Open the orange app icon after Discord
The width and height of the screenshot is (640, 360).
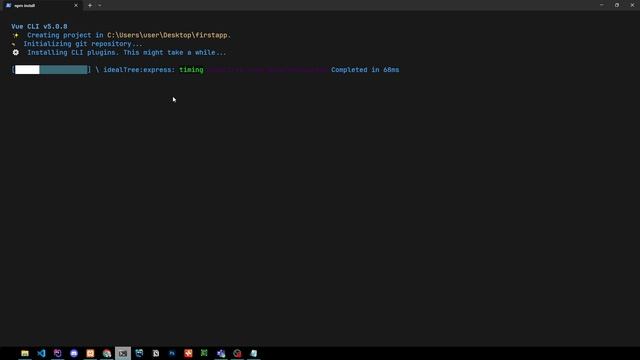tap(90, 353)
